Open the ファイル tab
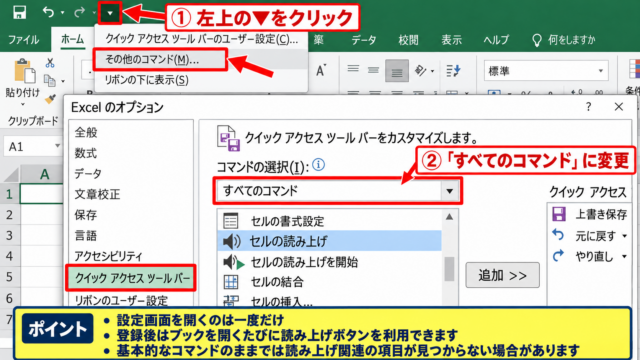 23,40
